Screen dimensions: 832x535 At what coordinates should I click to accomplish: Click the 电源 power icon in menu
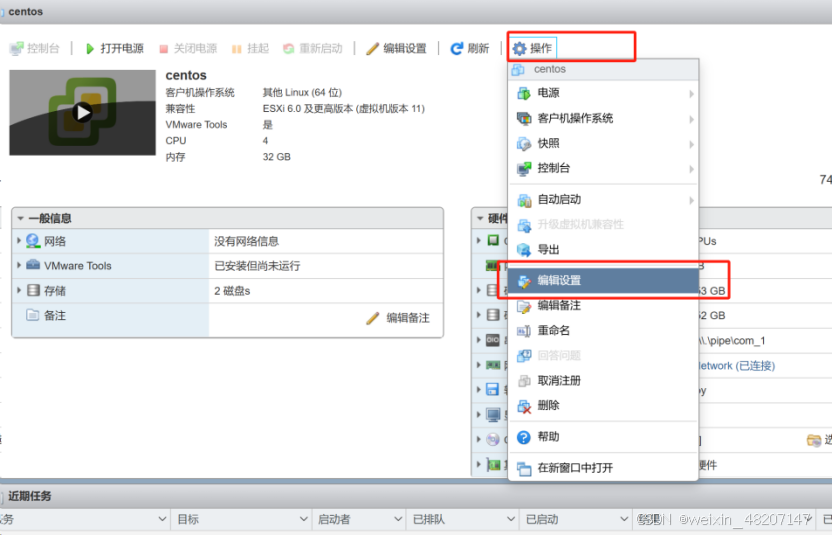tap(524, 93)
